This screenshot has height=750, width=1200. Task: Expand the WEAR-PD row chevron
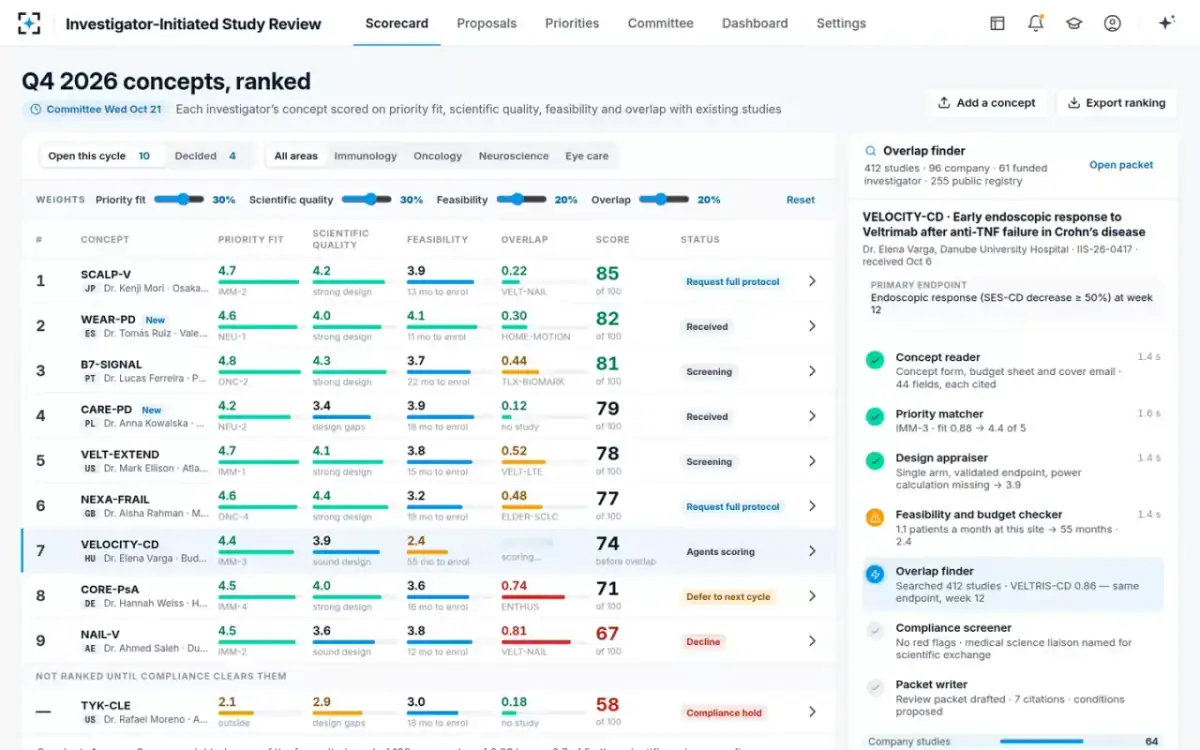[x=812, y=326]
